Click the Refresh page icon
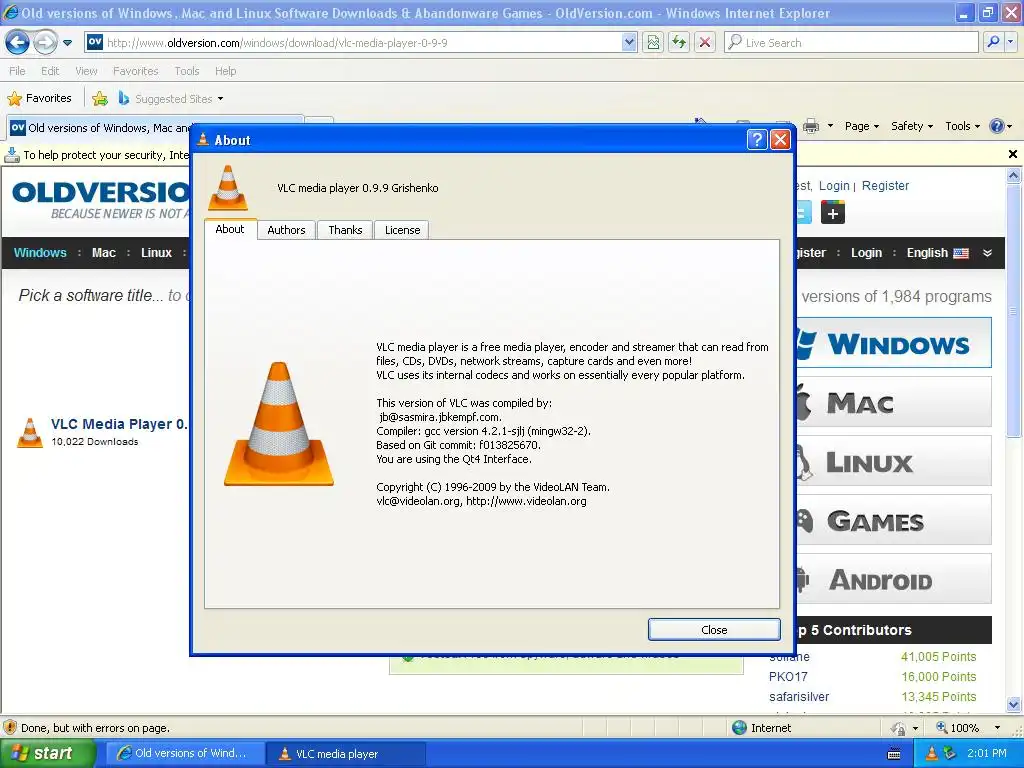The height and width of the screenshot is (768, 1024). click(x=679, y=42)
